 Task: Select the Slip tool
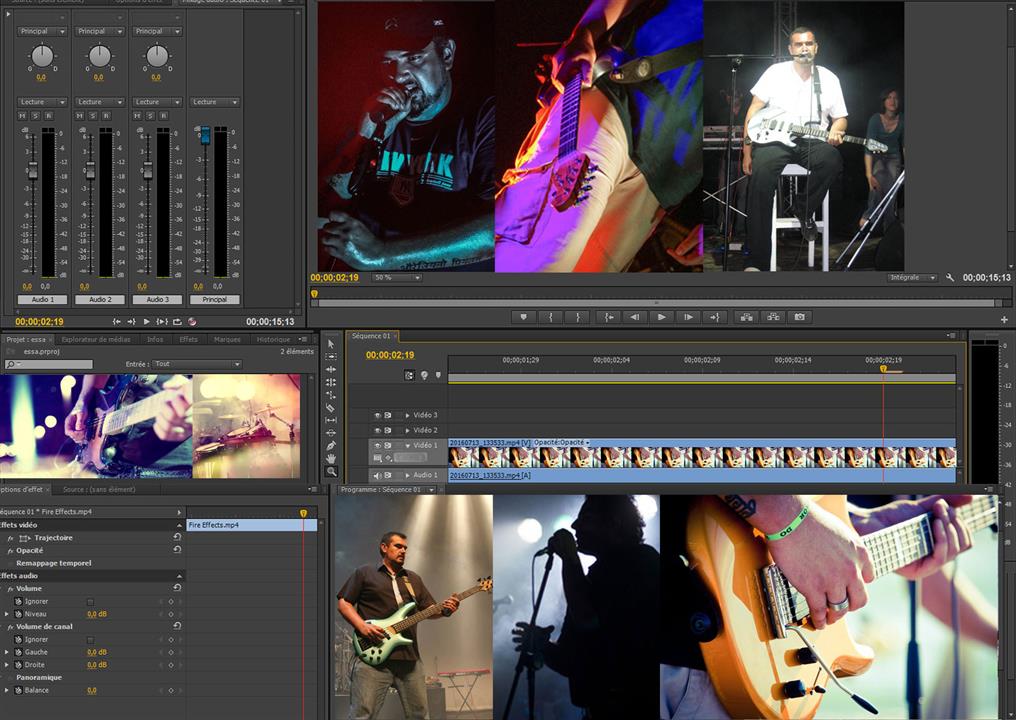tap(331, 420)
